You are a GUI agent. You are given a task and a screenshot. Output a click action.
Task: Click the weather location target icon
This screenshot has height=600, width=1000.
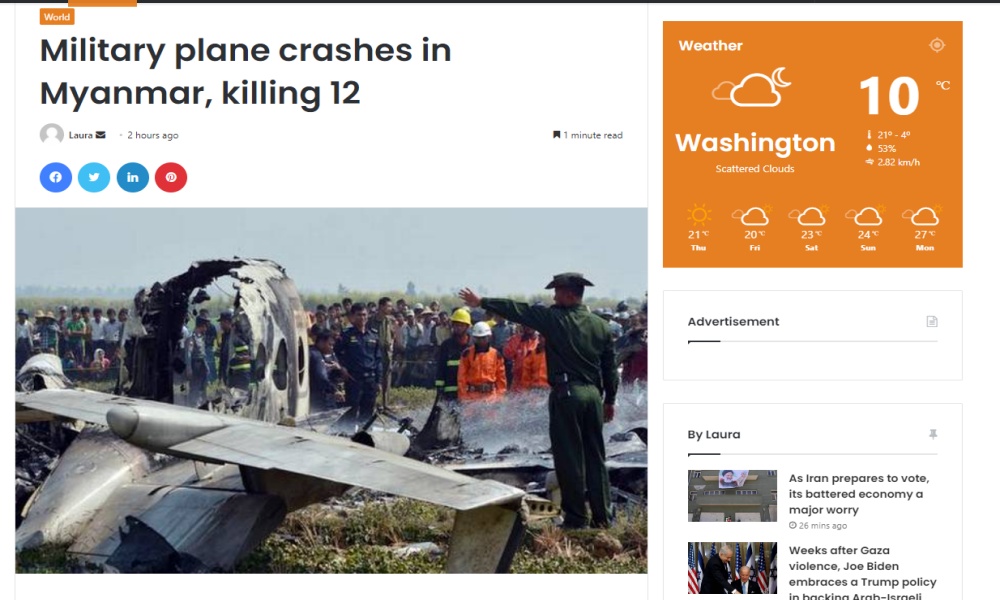(937, 45)
